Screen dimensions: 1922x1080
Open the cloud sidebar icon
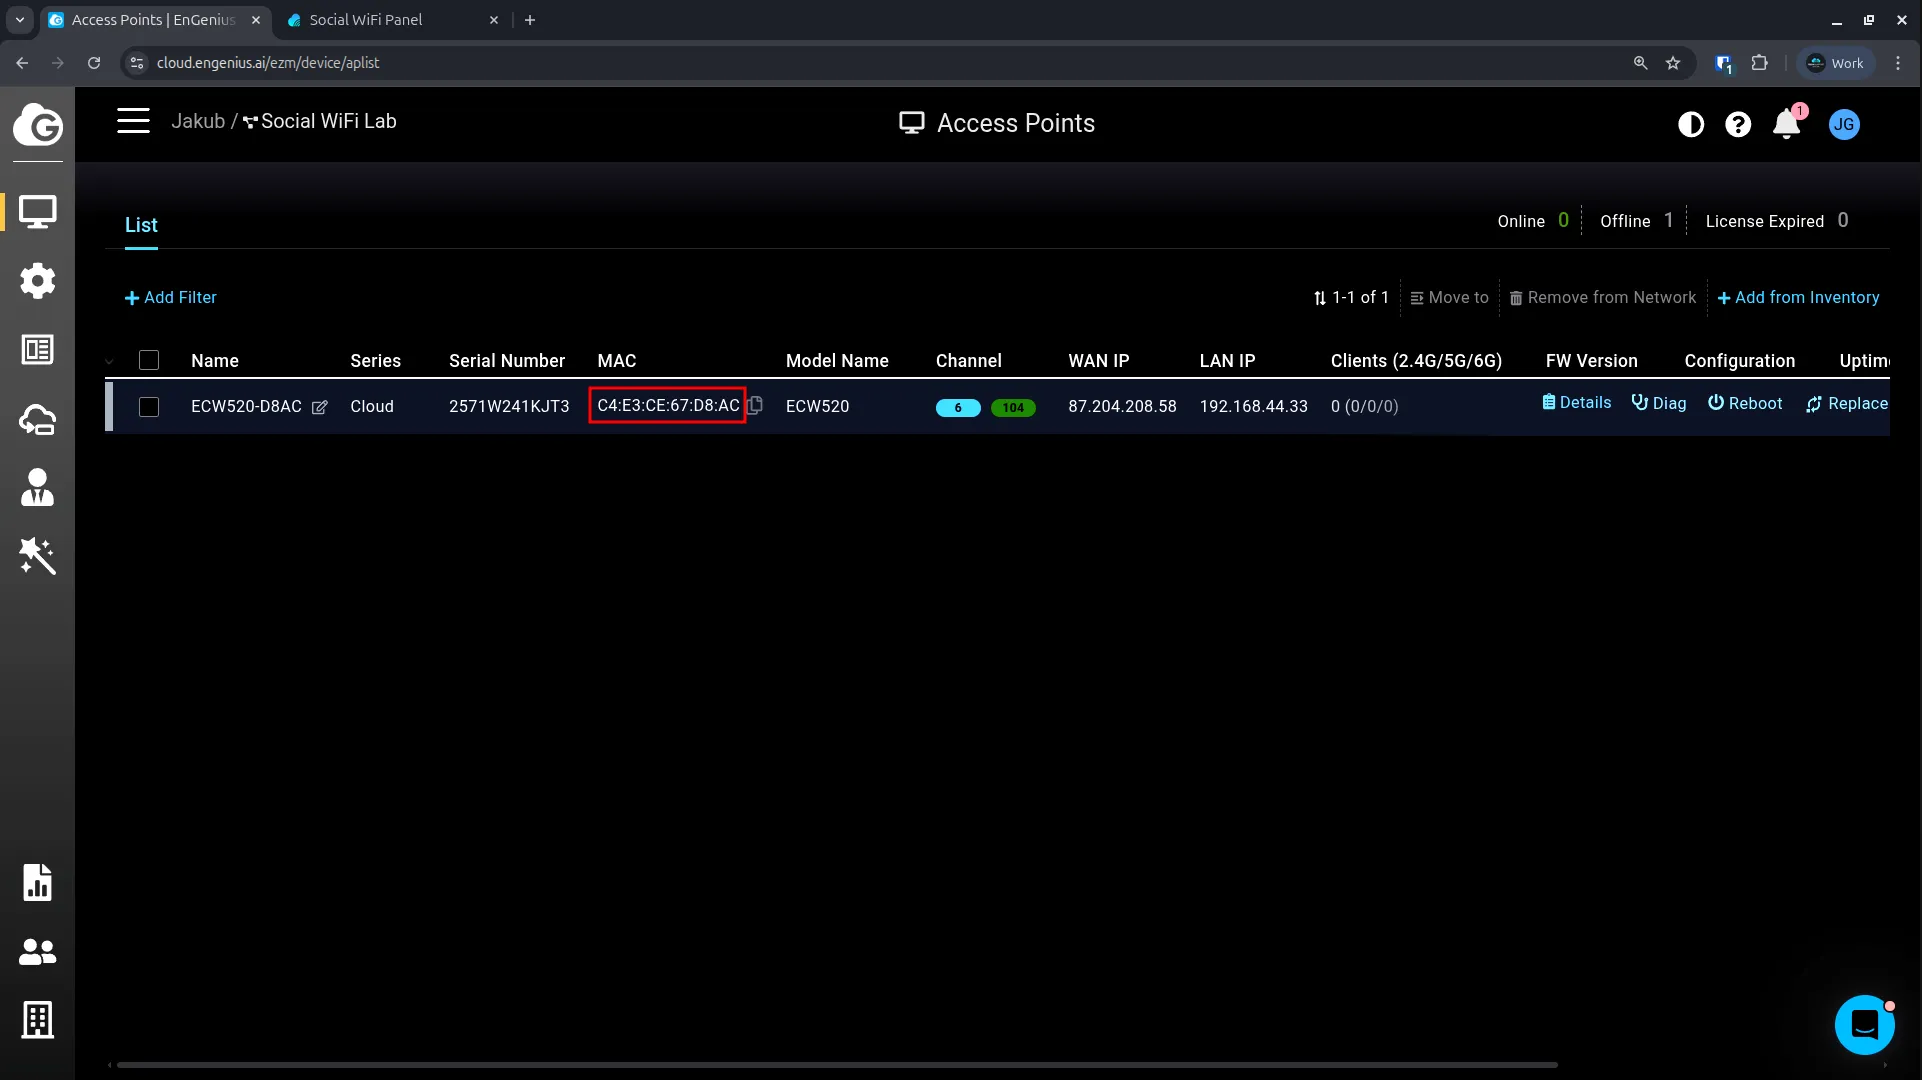37,419
